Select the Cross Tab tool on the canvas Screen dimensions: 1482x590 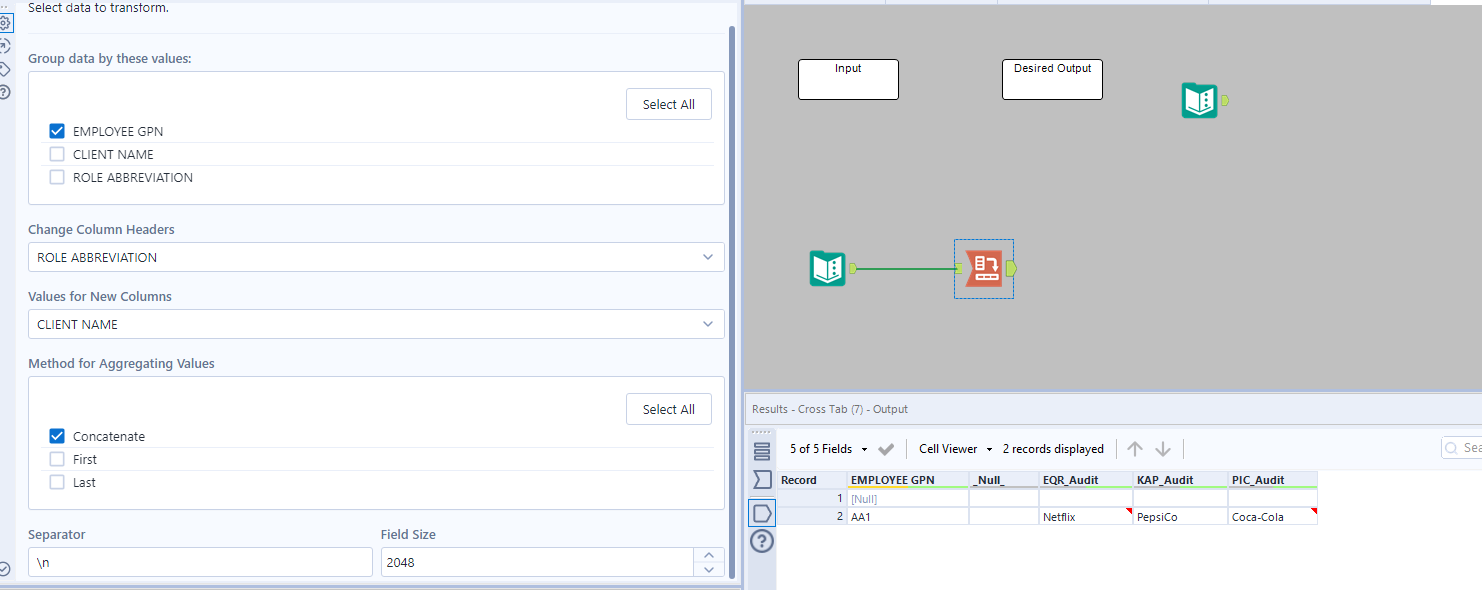pyautogui.click(x=983, y=268)
